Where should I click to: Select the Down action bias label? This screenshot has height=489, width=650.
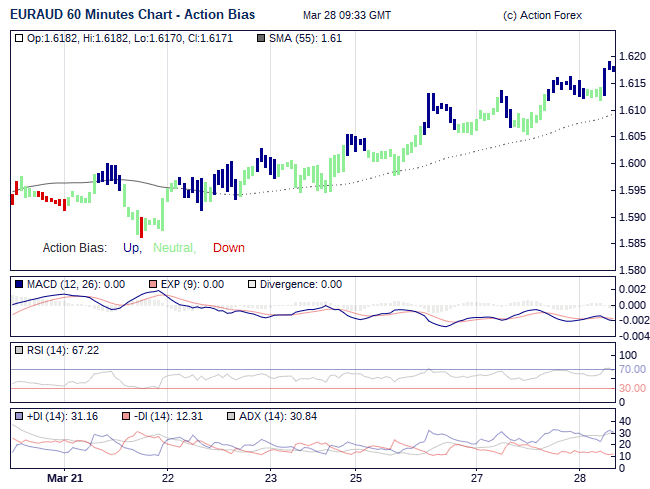pos(228,248)
